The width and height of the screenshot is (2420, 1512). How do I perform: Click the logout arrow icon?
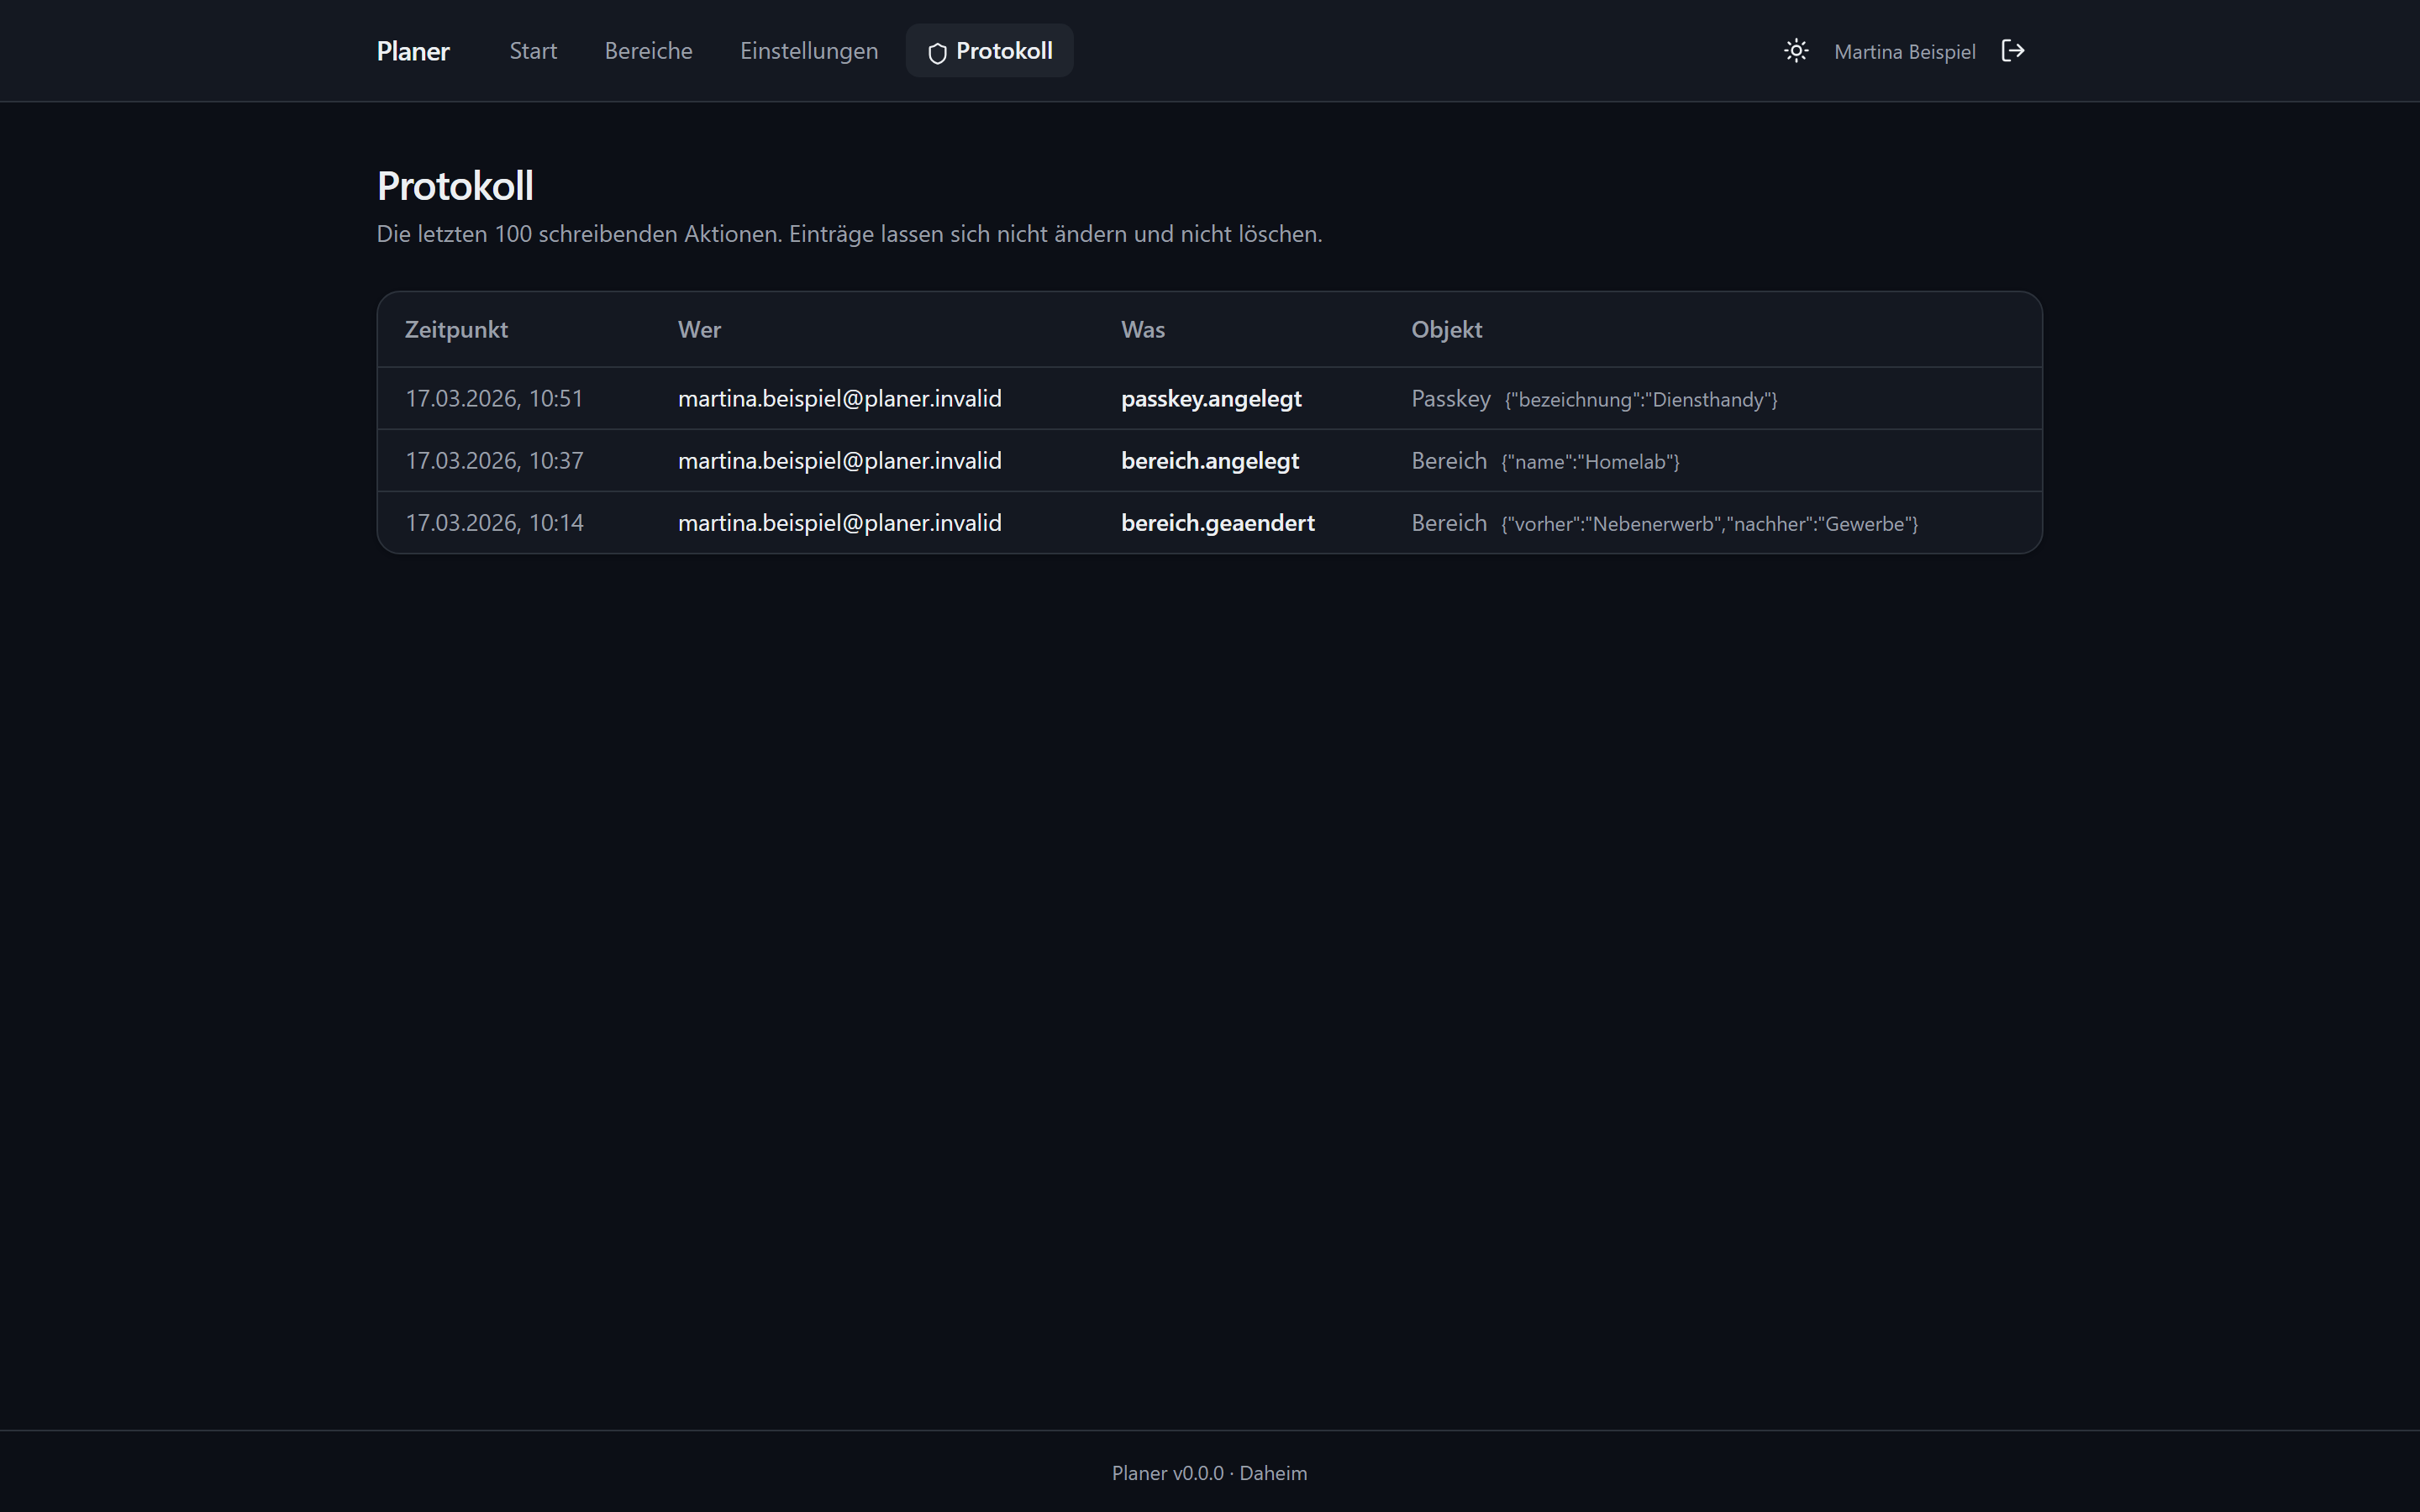coord(2013,51)
